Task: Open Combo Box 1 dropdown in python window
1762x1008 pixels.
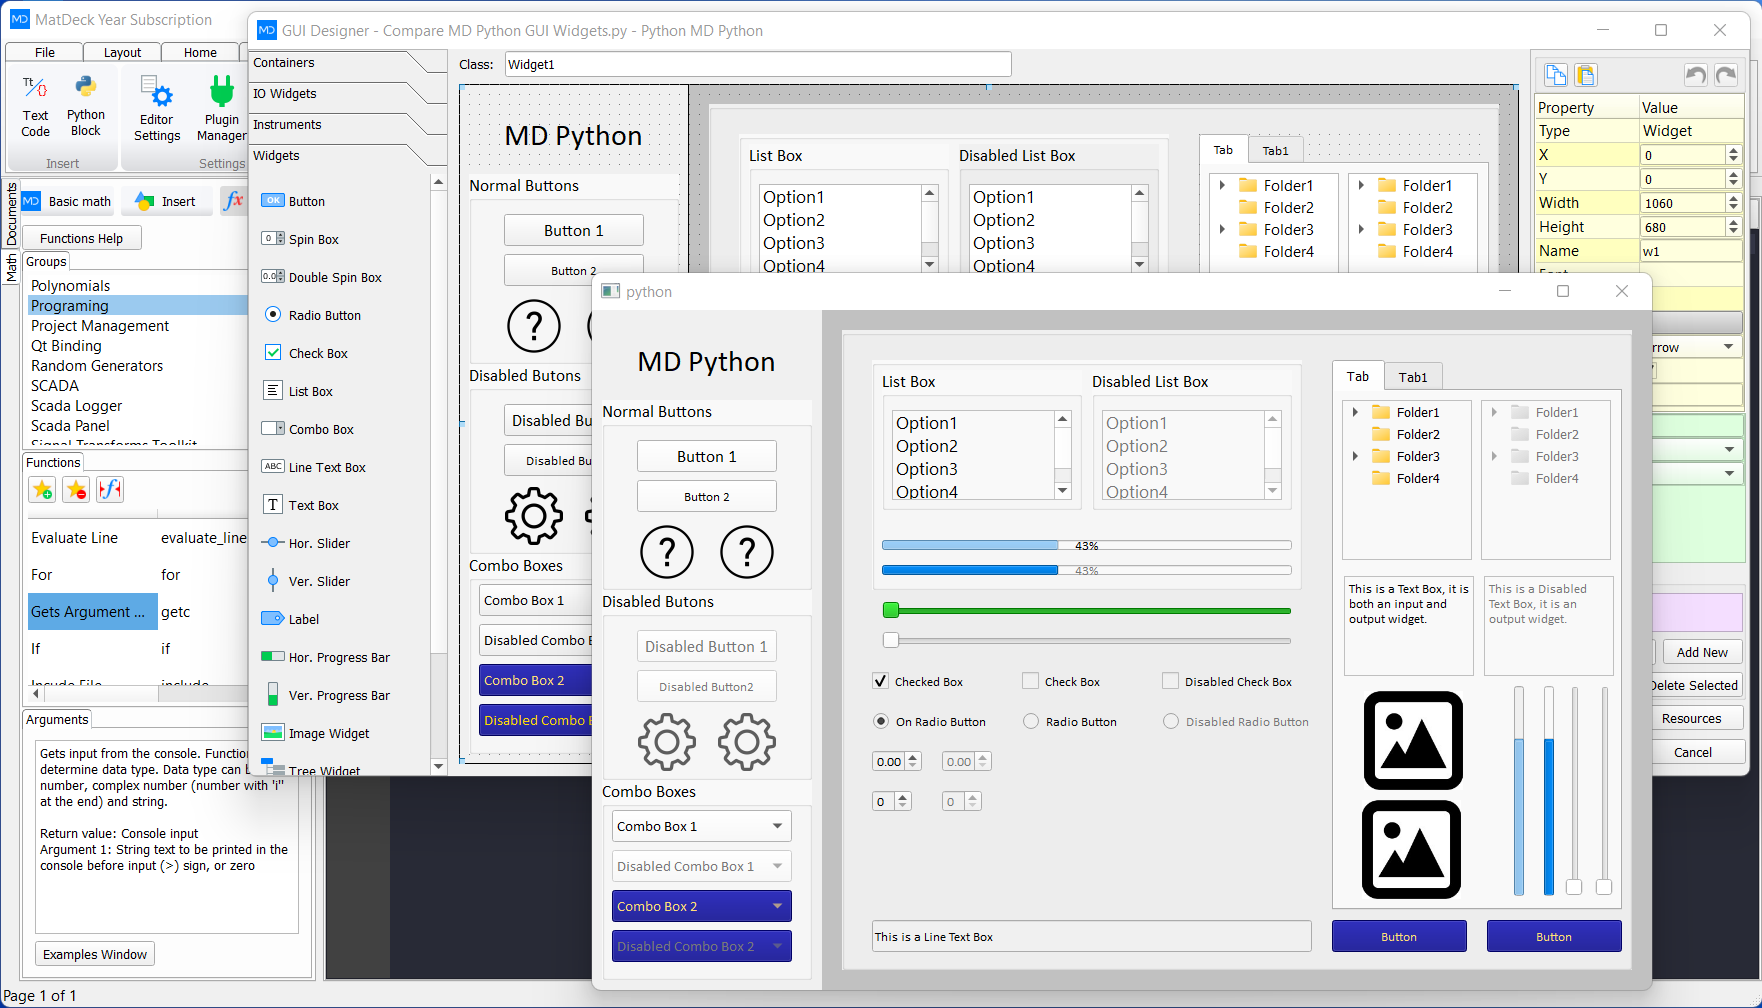Action: click(x=702, y=826)
